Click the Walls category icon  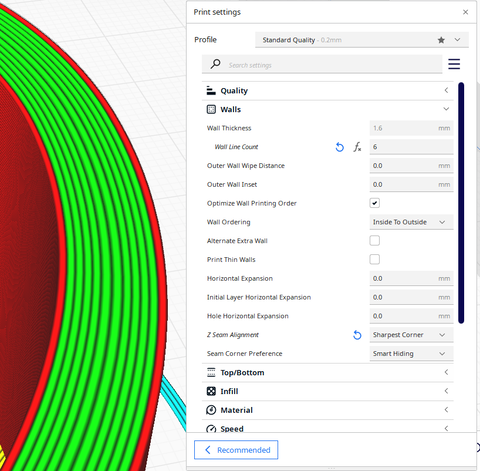[211, 109]
